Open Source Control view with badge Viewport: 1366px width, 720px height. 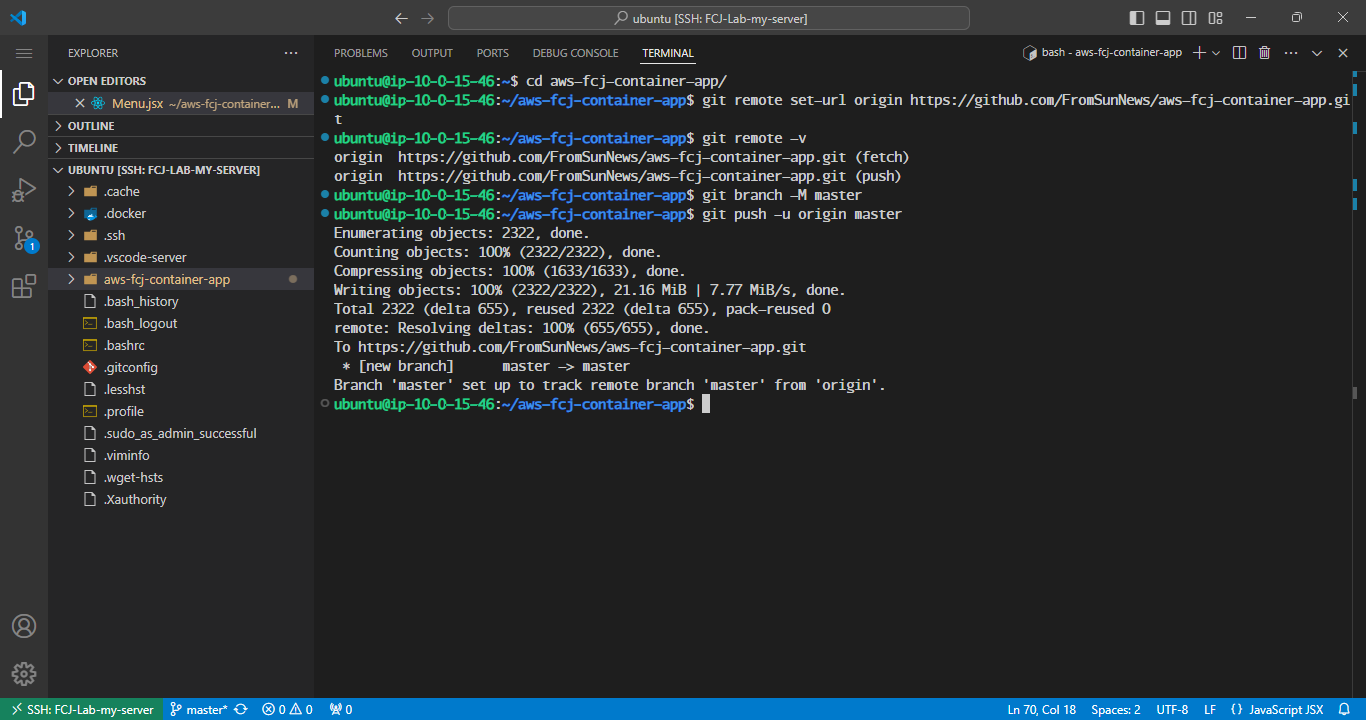point(24,238)
